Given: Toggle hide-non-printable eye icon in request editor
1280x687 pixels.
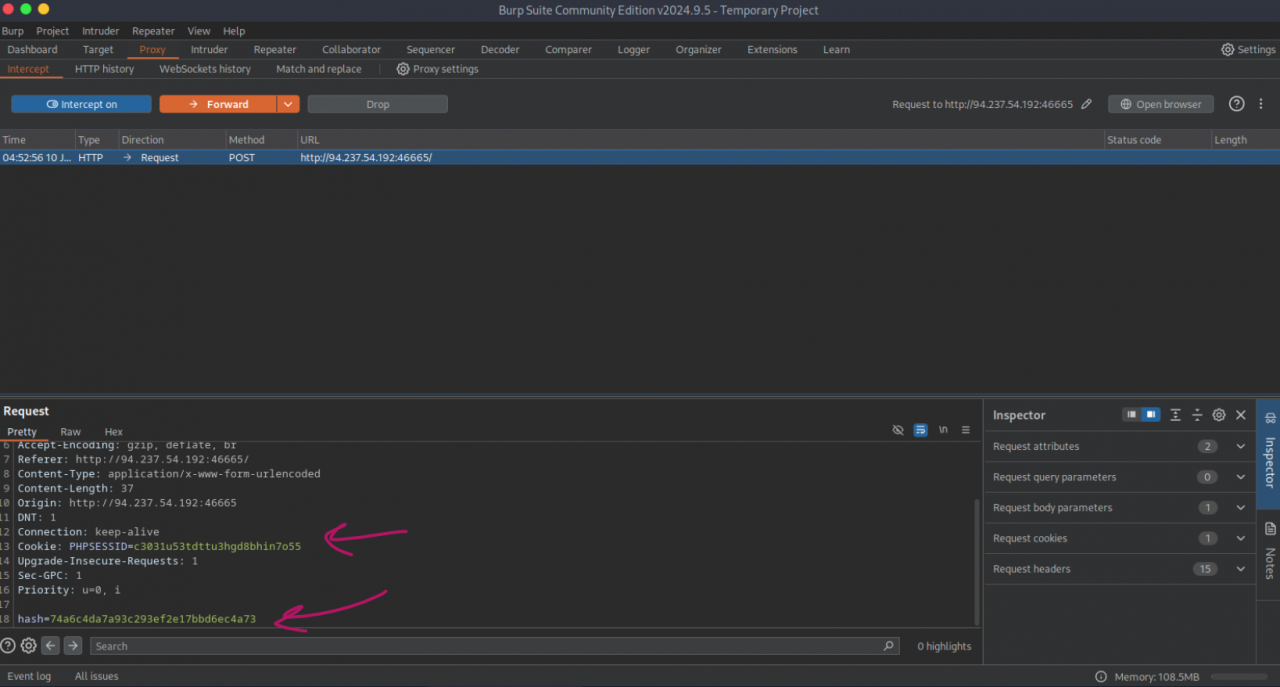Looking at the screenshot, I should pyautogui.click(x=898, y=430).
